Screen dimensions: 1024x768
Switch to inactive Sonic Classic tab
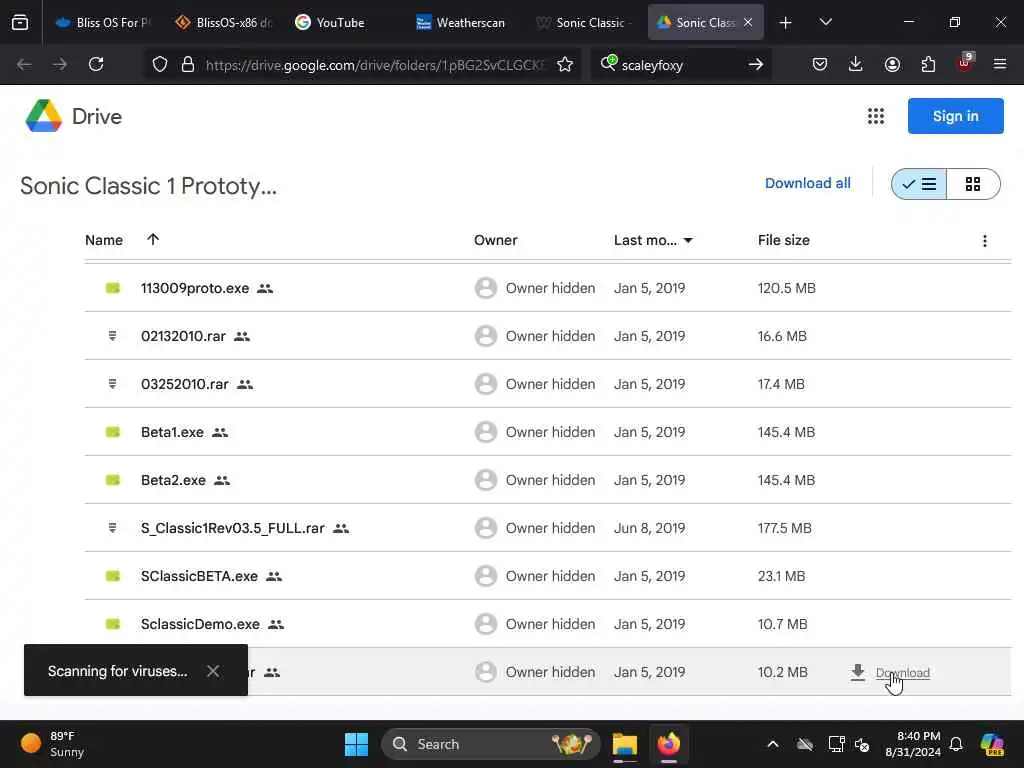click(x=581, y=22)
